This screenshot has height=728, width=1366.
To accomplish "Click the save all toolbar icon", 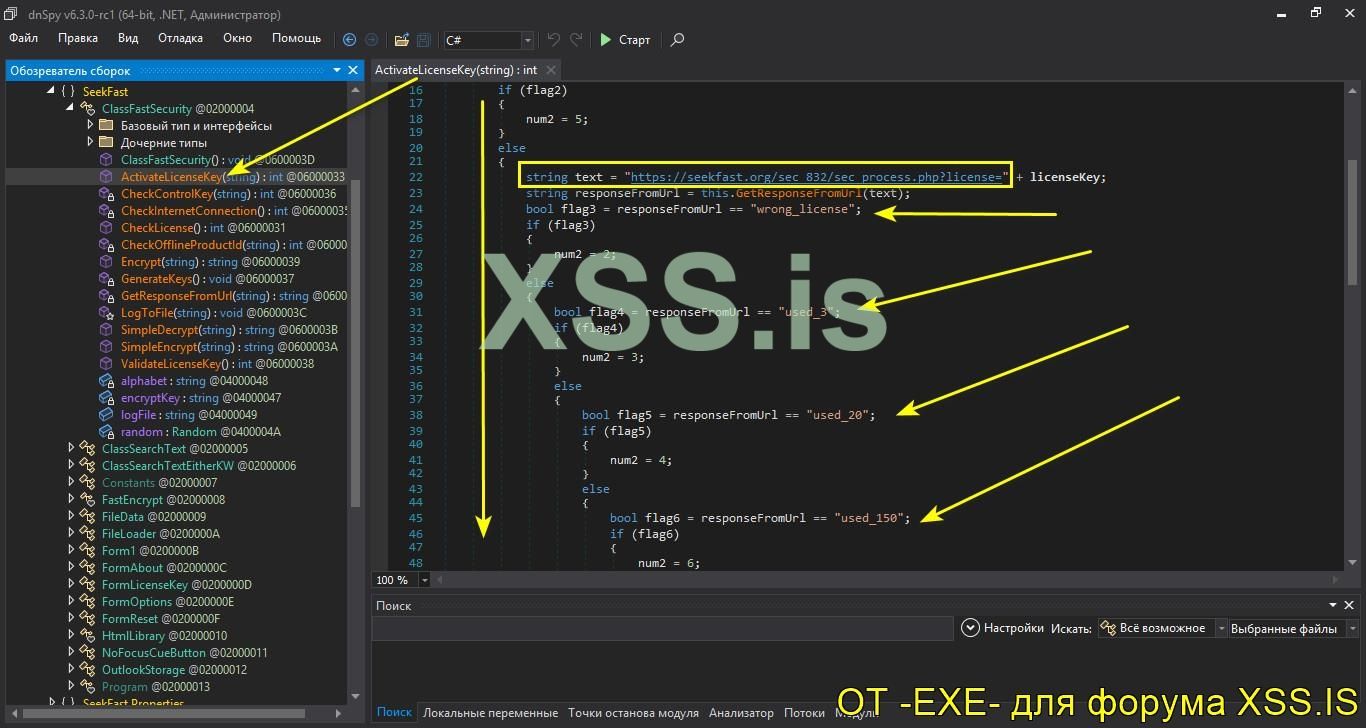I will coord(424,40).
